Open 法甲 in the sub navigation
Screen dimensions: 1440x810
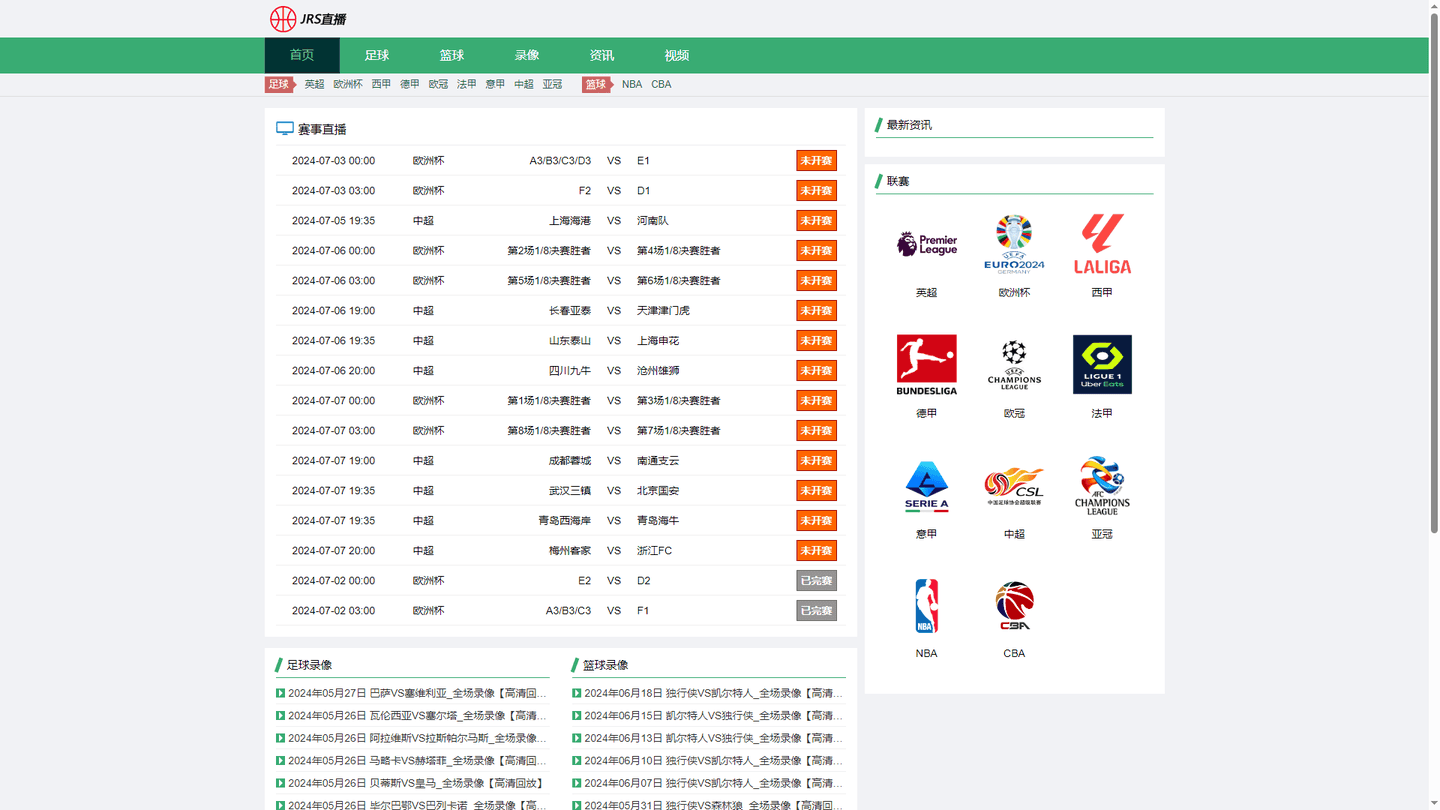pos(467,84)
